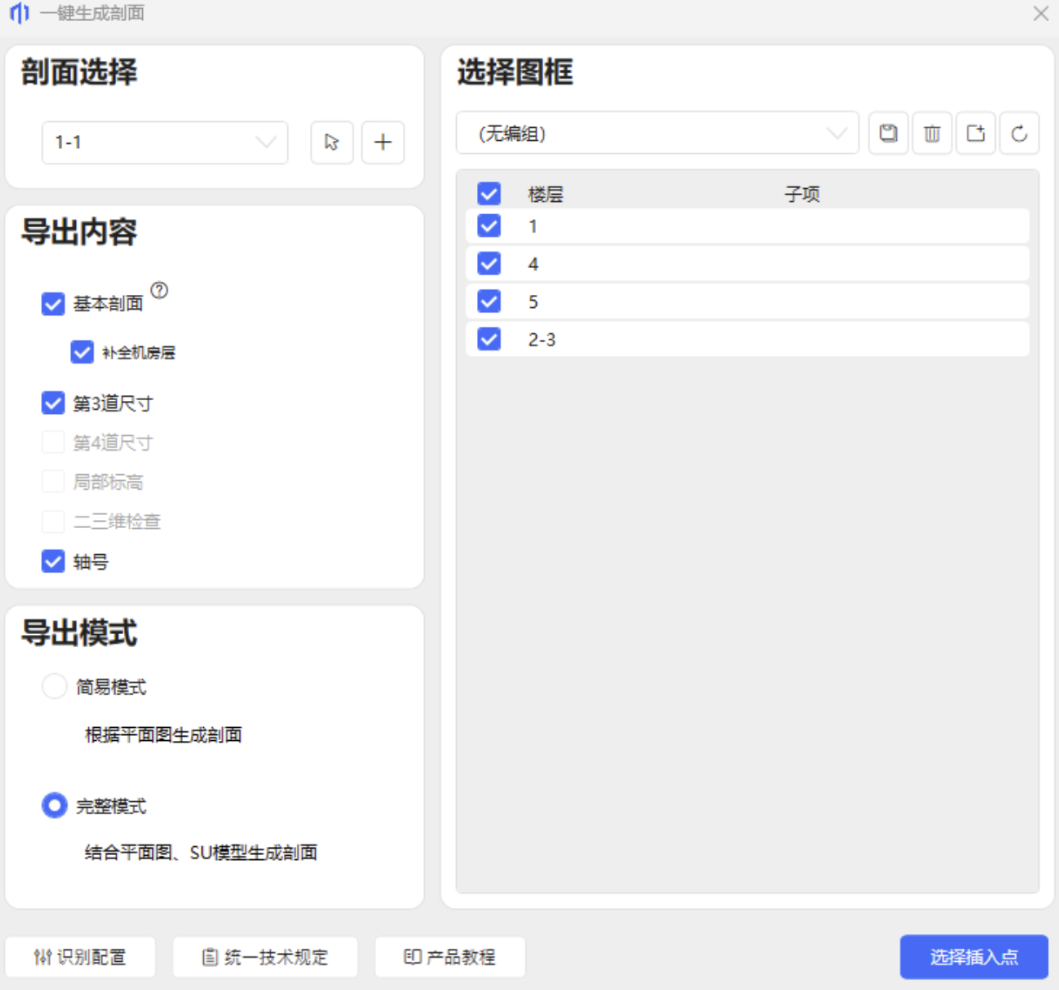Uncheck the 补全机房层 checkbox

click(x=82, y=352)
